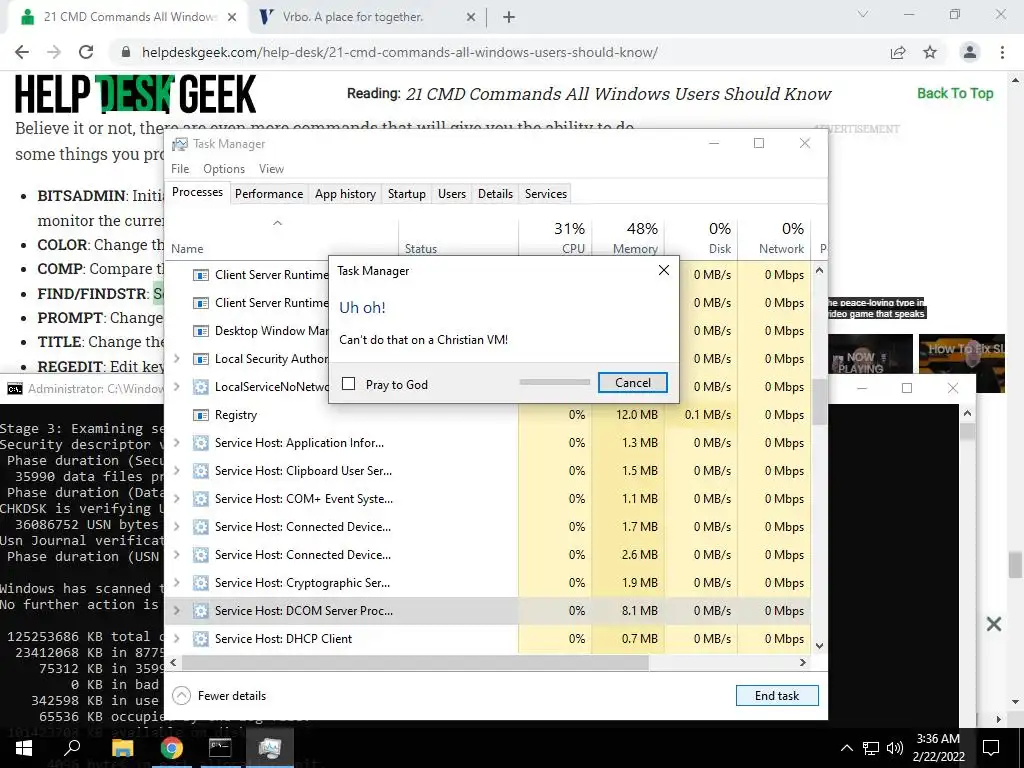
Task: Go to the Users tab
Action: click(x=452, y=194)
